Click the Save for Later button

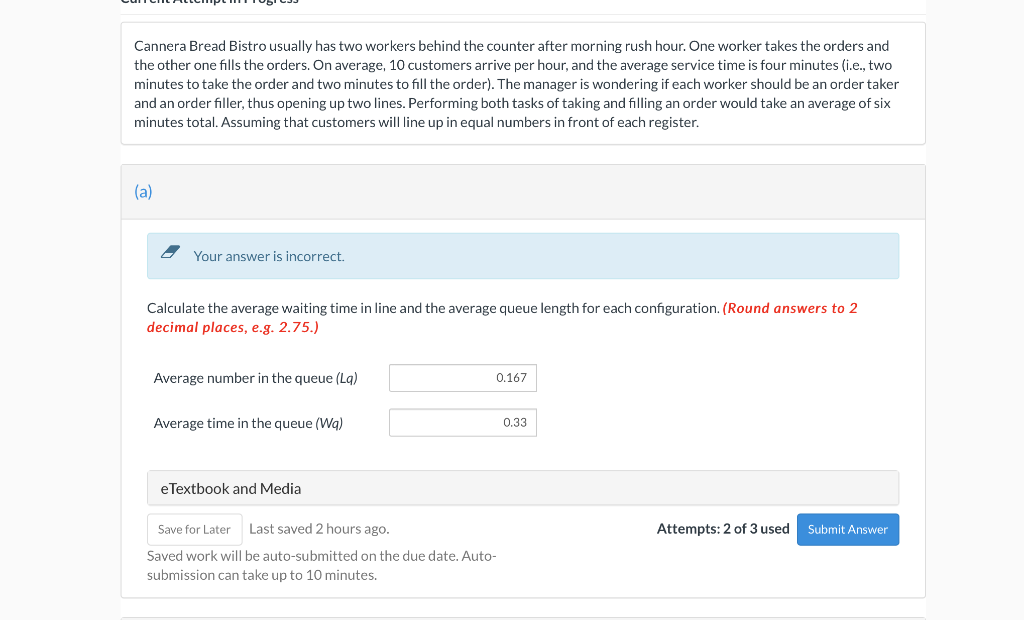[194, 529]
